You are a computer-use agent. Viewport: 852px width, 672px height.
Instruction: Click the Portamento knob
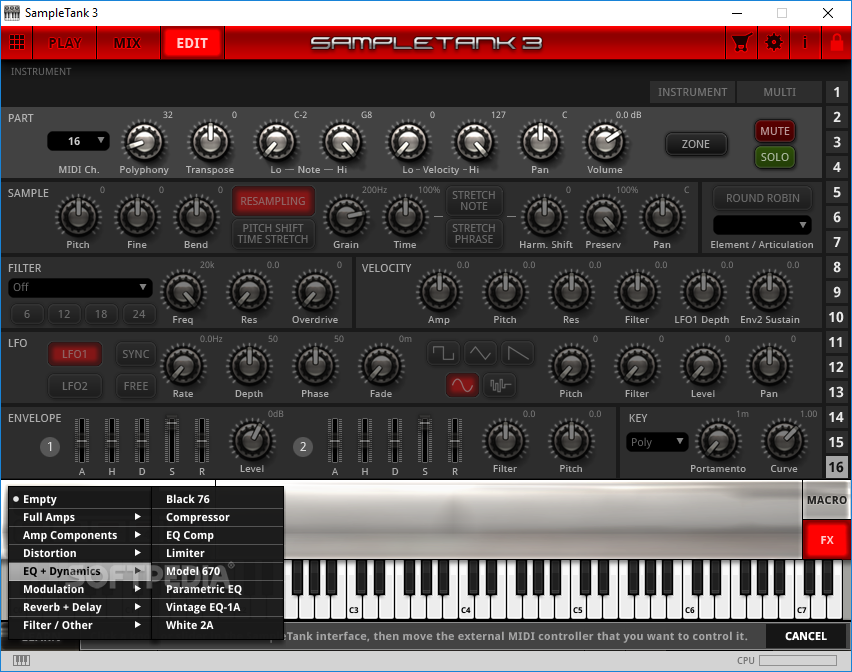718,441
